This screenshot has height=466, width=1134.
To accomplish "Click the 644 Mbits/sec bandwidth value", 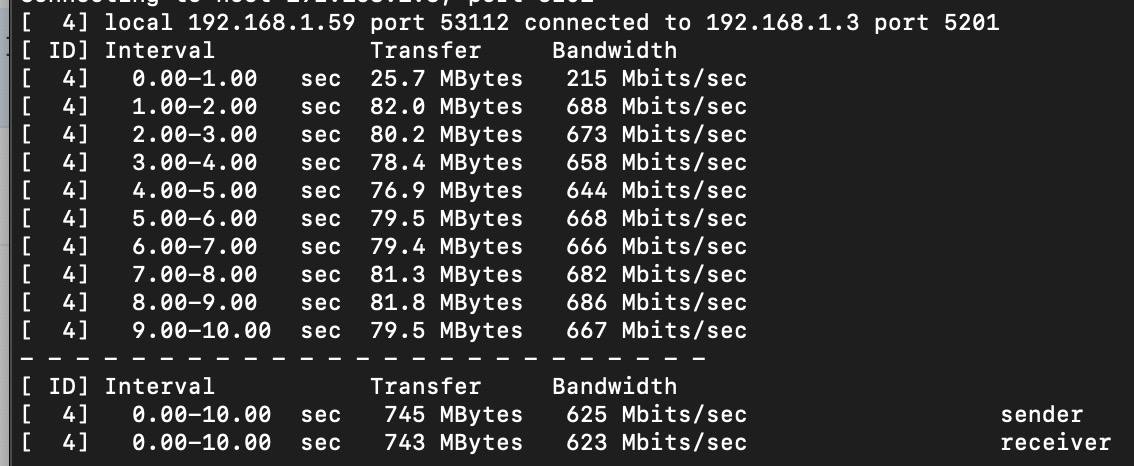I will pyautogui.click(x=656, y=190).
